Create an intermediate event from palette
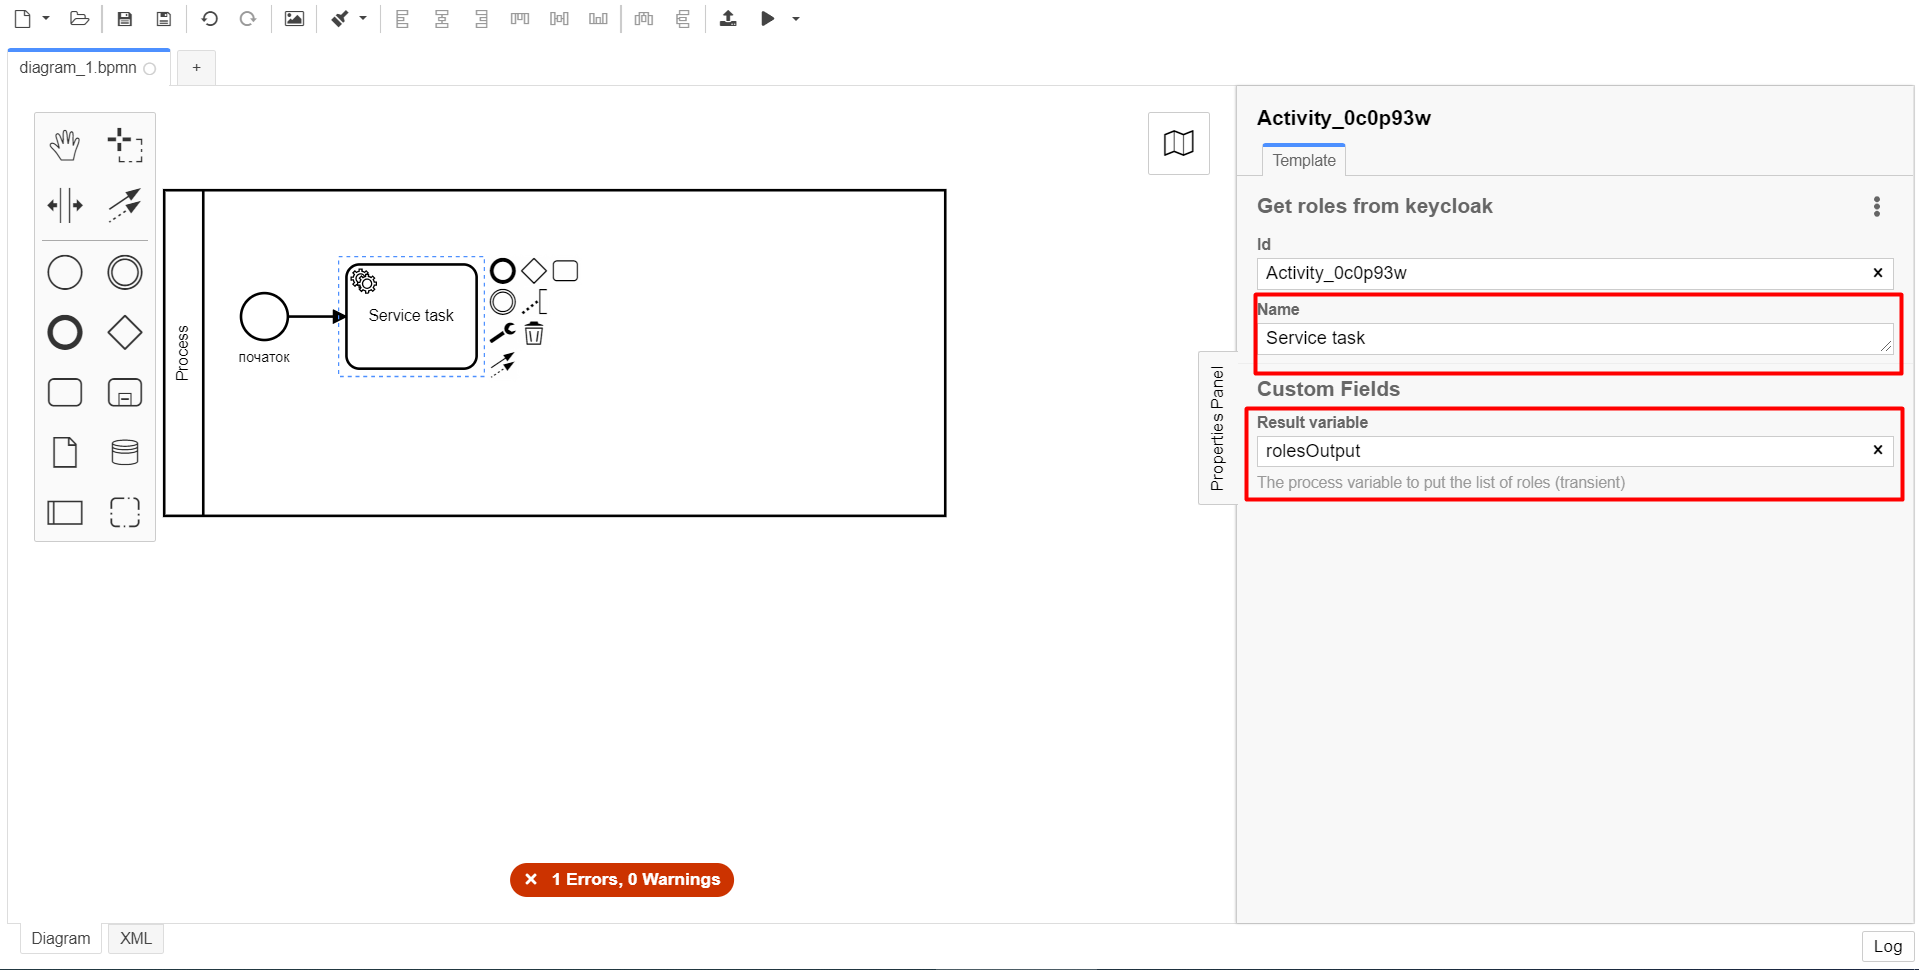Screen dimensions: 1919x970 tap(125, 272)
